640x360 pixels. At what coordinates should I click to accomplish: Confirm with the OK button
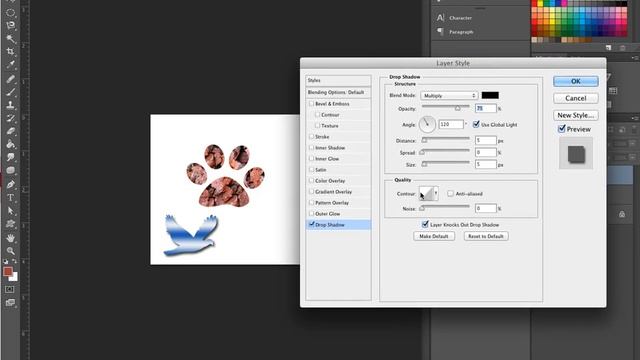coord(576,81)
